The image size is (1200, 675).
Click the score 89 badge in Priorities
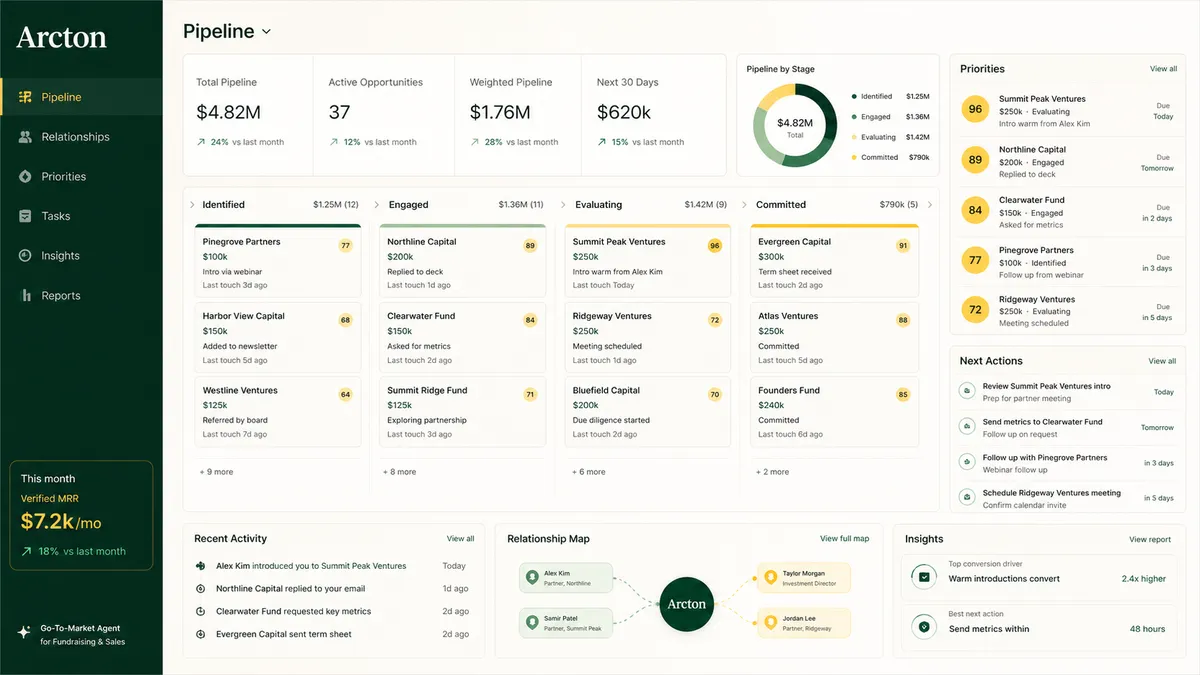(x=975, y=160)
